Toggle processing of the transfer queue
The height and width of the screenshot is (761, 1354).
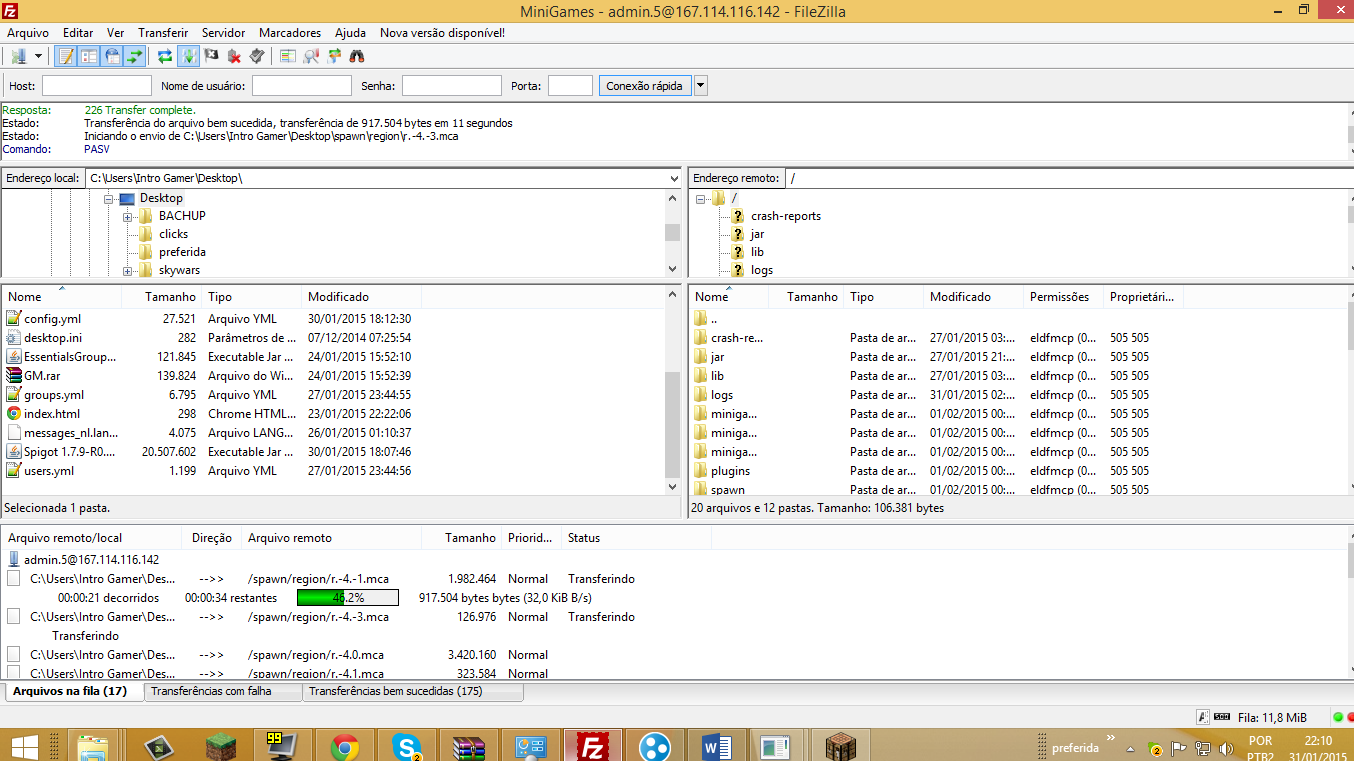pos(188,56)
